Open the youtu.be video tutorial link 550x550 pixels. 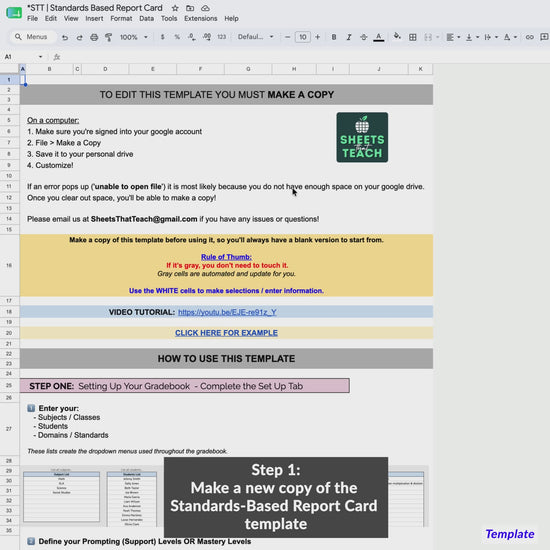(227, 312)
